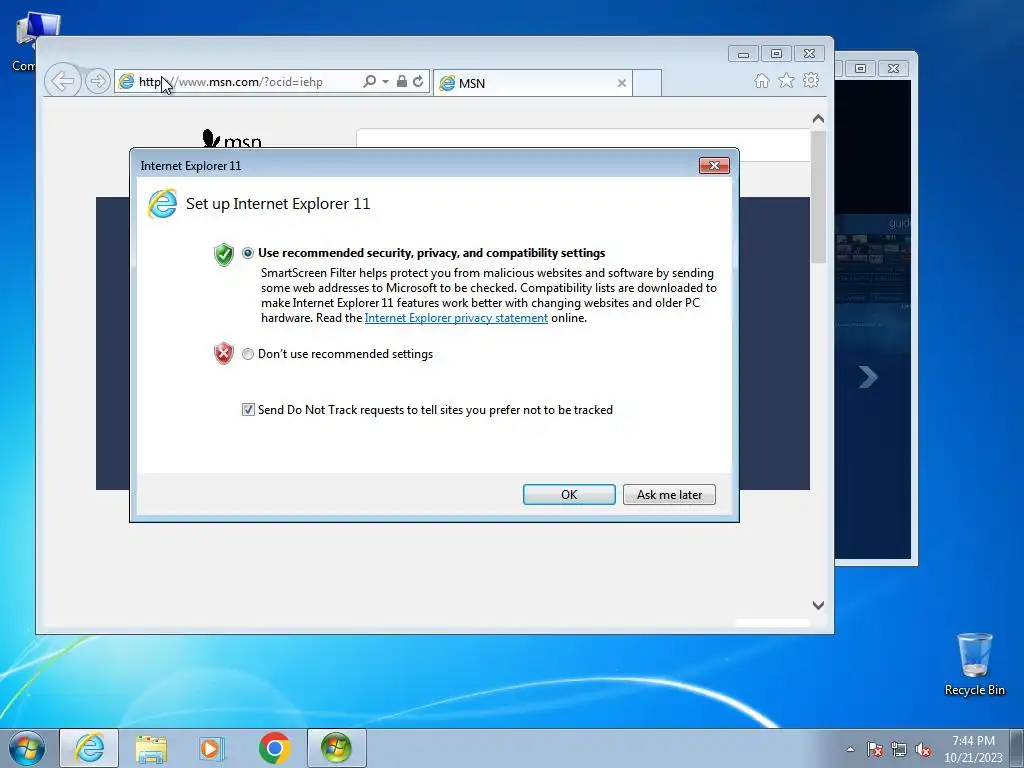Open Favorites star icon
Viewport: 1024px width, 768px height.
tap(786, 81)
